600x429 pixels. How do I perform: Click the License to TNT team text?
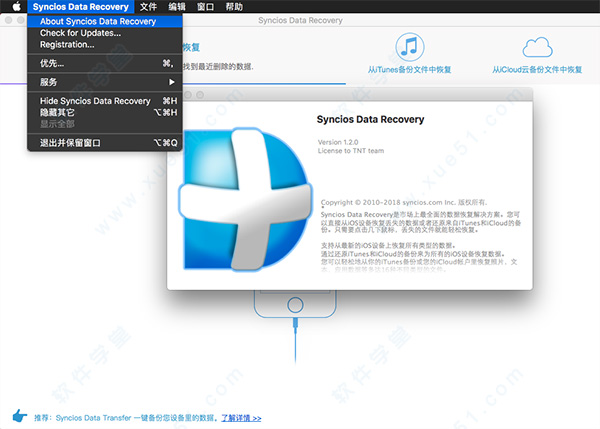(351, 151)
